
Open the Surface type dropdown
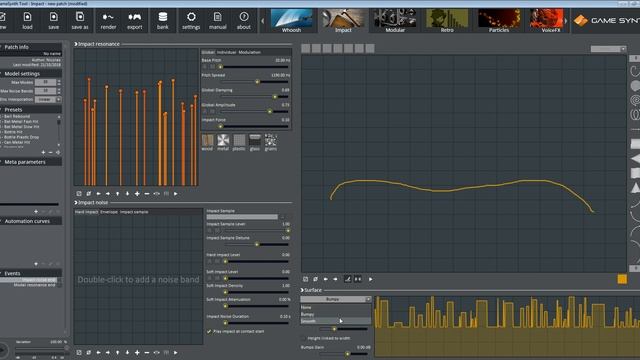[x=336, y=299]
